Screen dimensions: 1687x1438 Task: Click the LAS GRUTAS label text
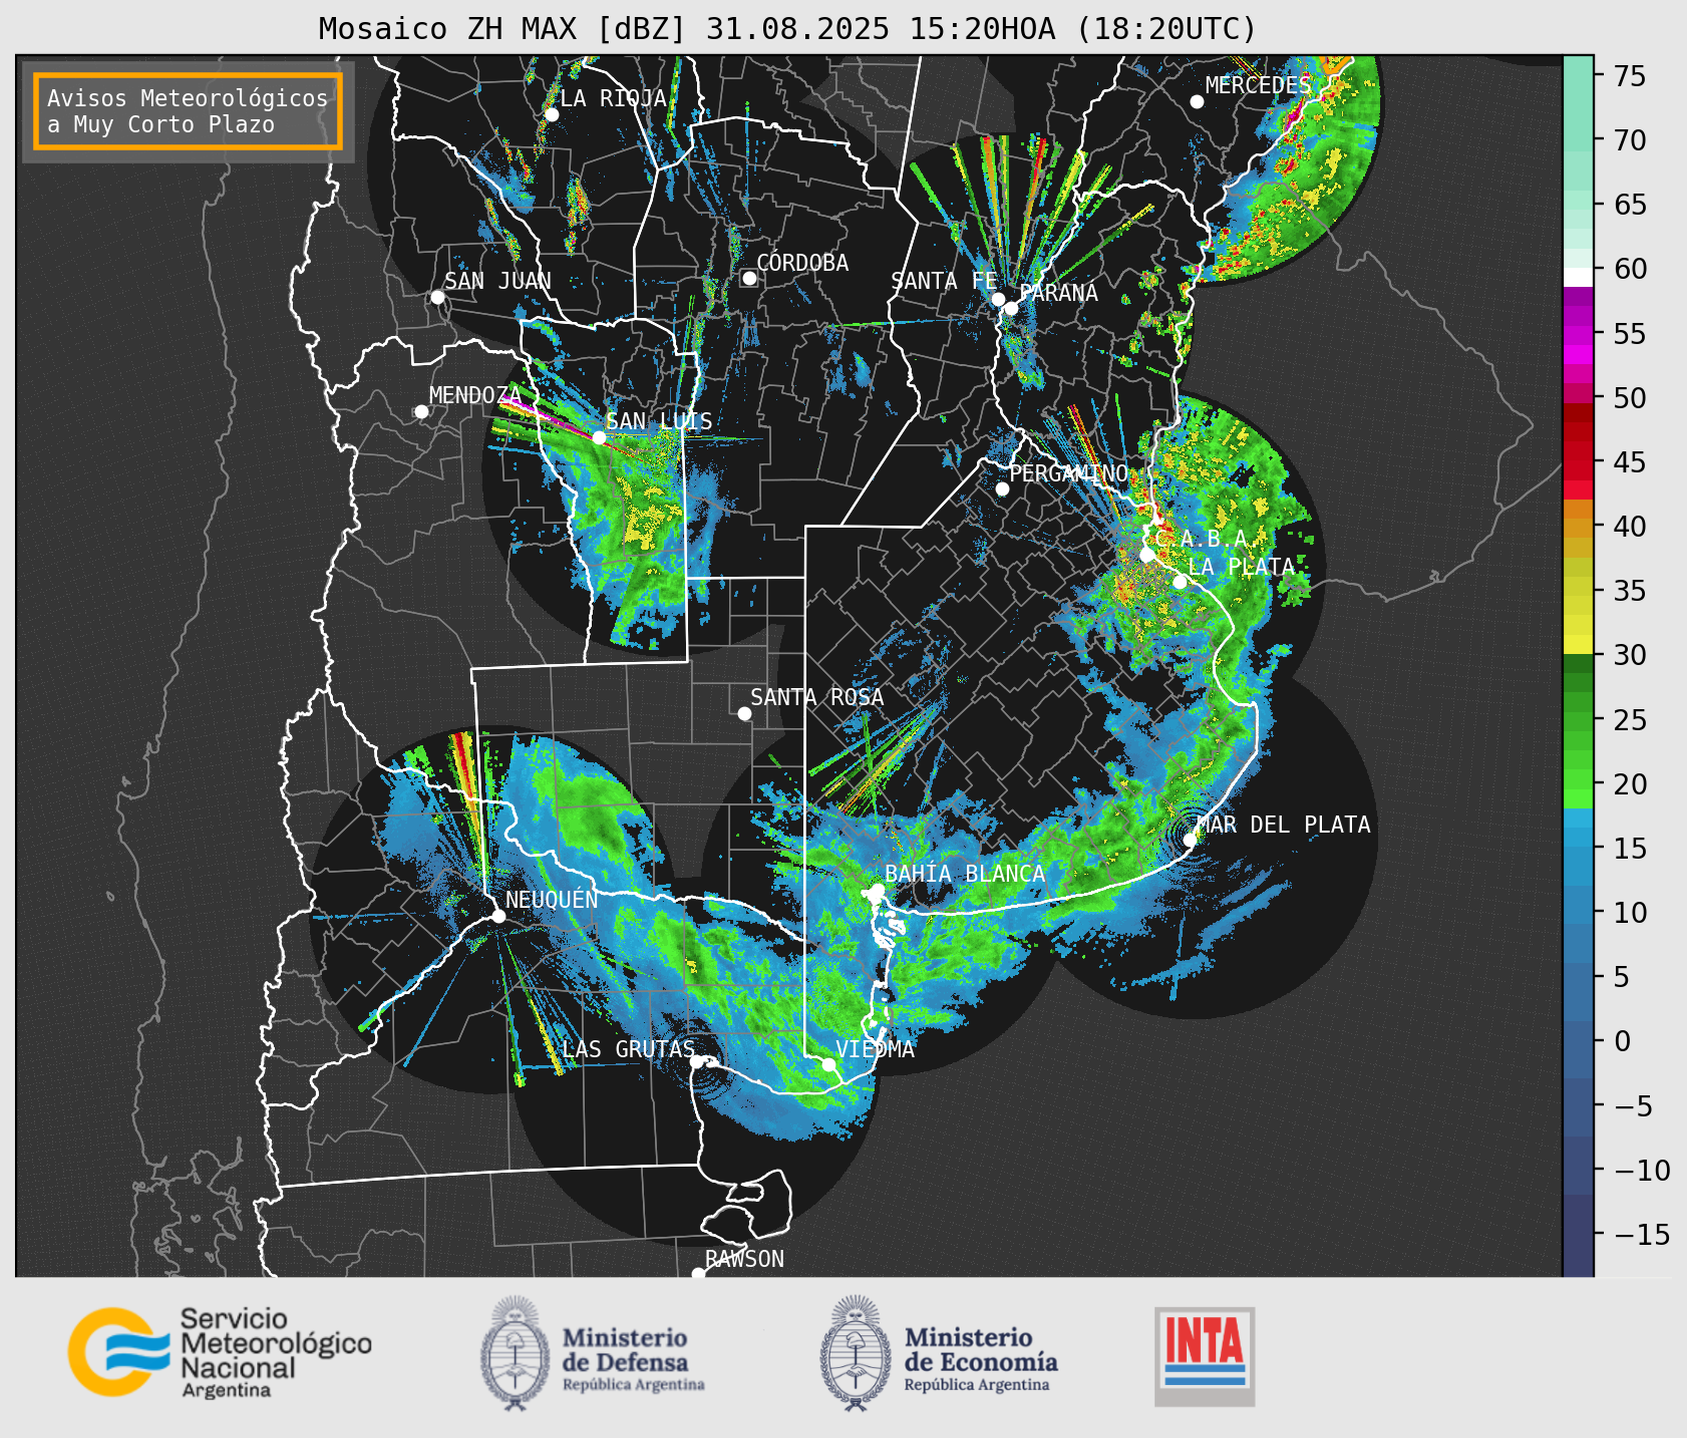(x=628, y=1049)
